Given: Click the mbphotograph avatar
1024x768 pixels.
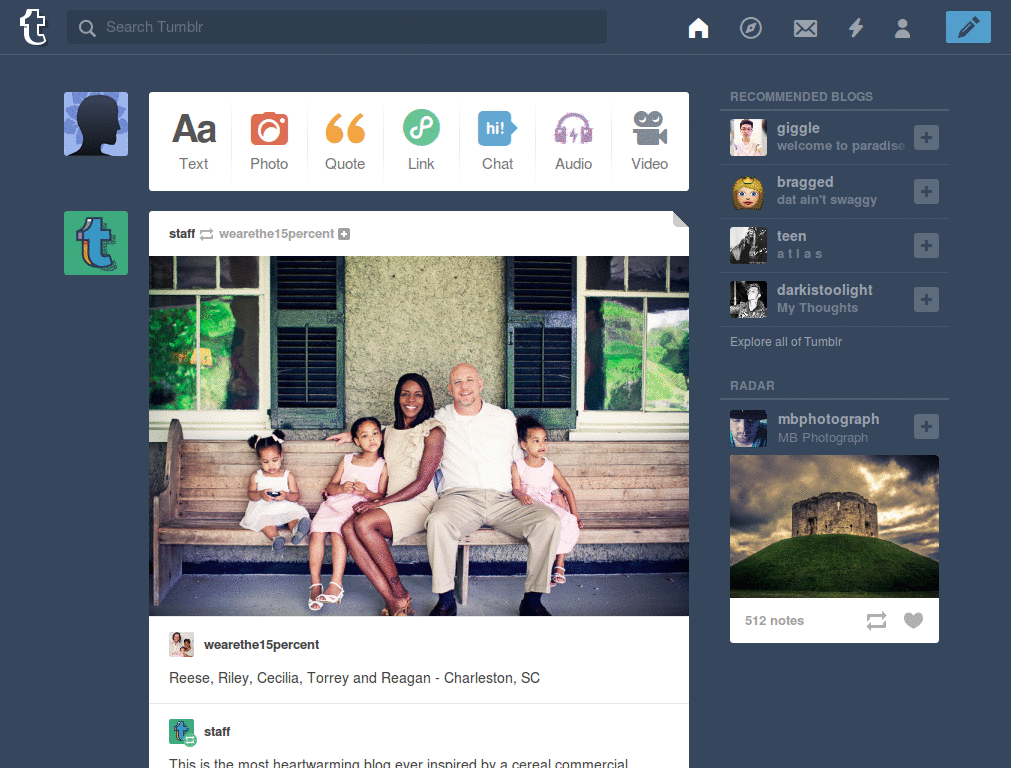Looking at the screenshot, I should coord(748,428).
